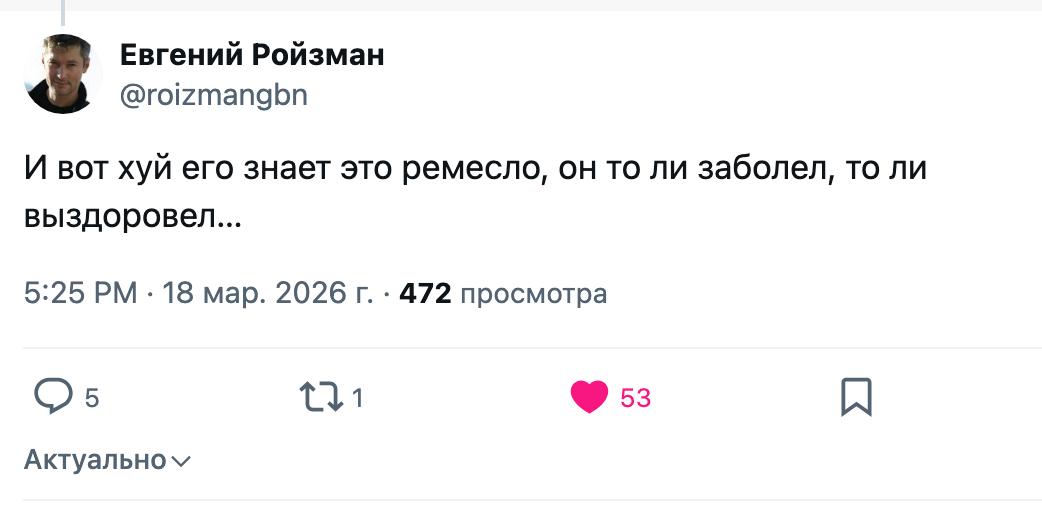Open the Евгений Ройзман display name link
Screen dimensions: 1042x514
(x=252, y=55)
